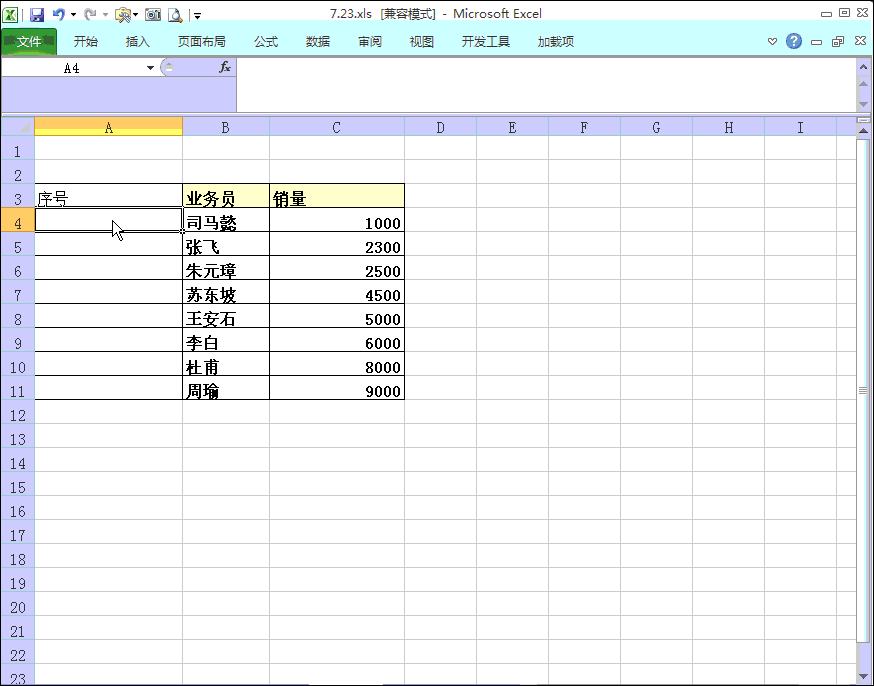Switch to the 公式 ribbon tab
The image size is (874, 686).
[x=266, y=41]
